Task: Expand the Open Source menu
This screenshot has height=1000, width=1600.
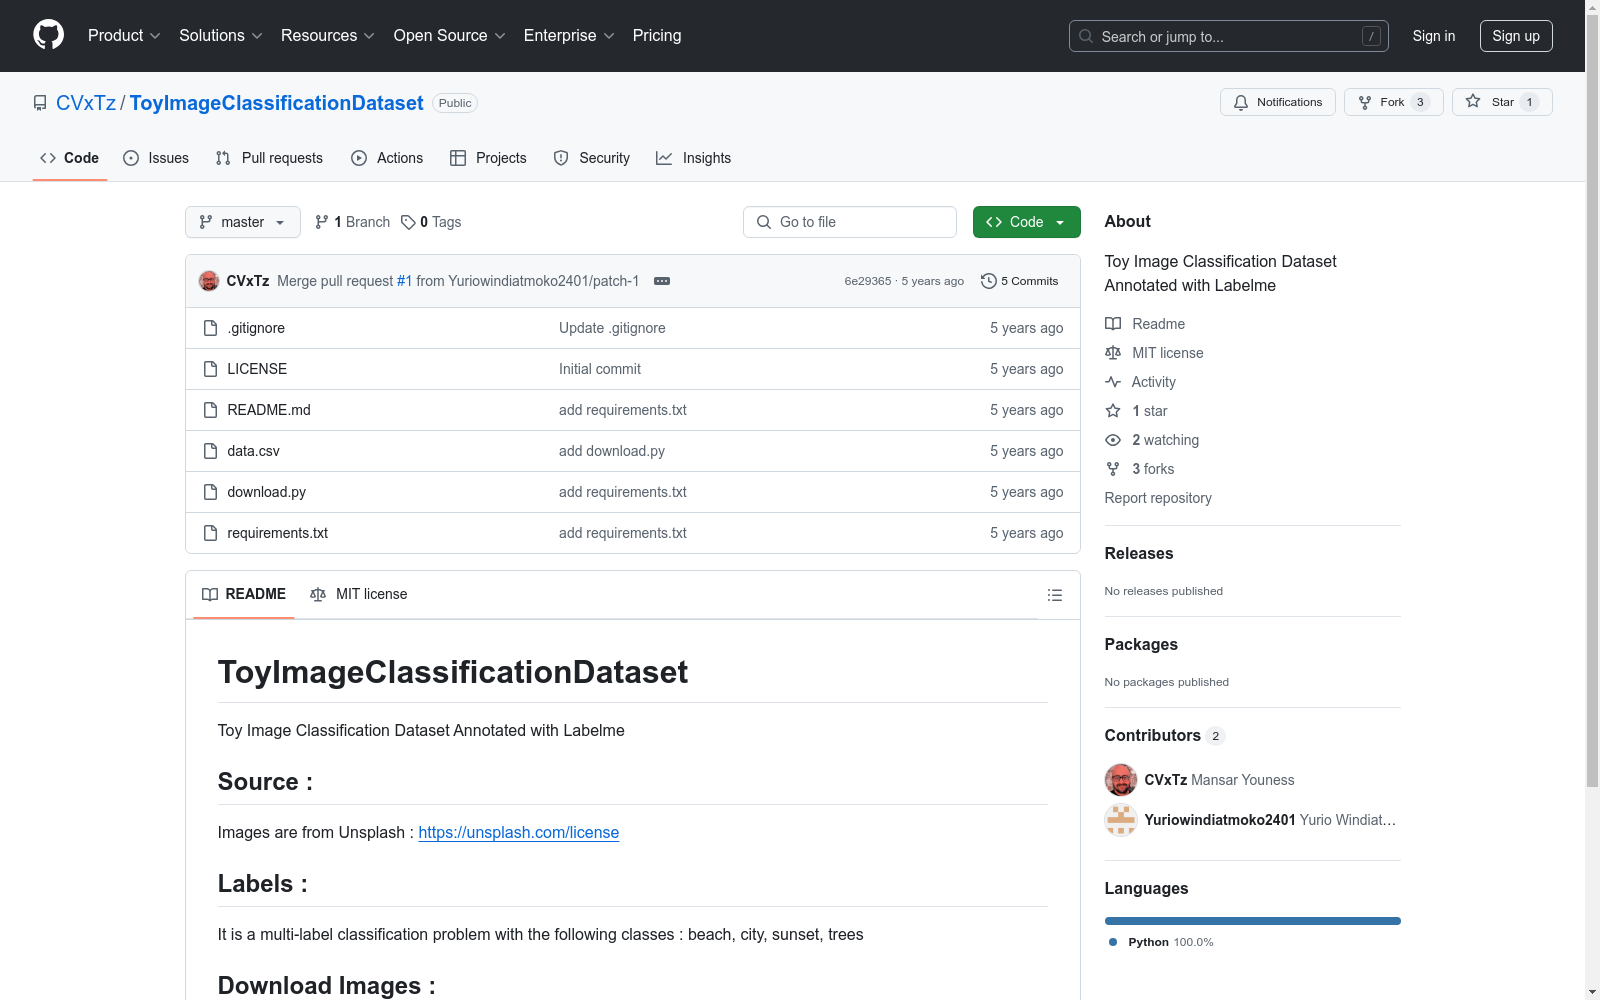Action: coord(450,36)
